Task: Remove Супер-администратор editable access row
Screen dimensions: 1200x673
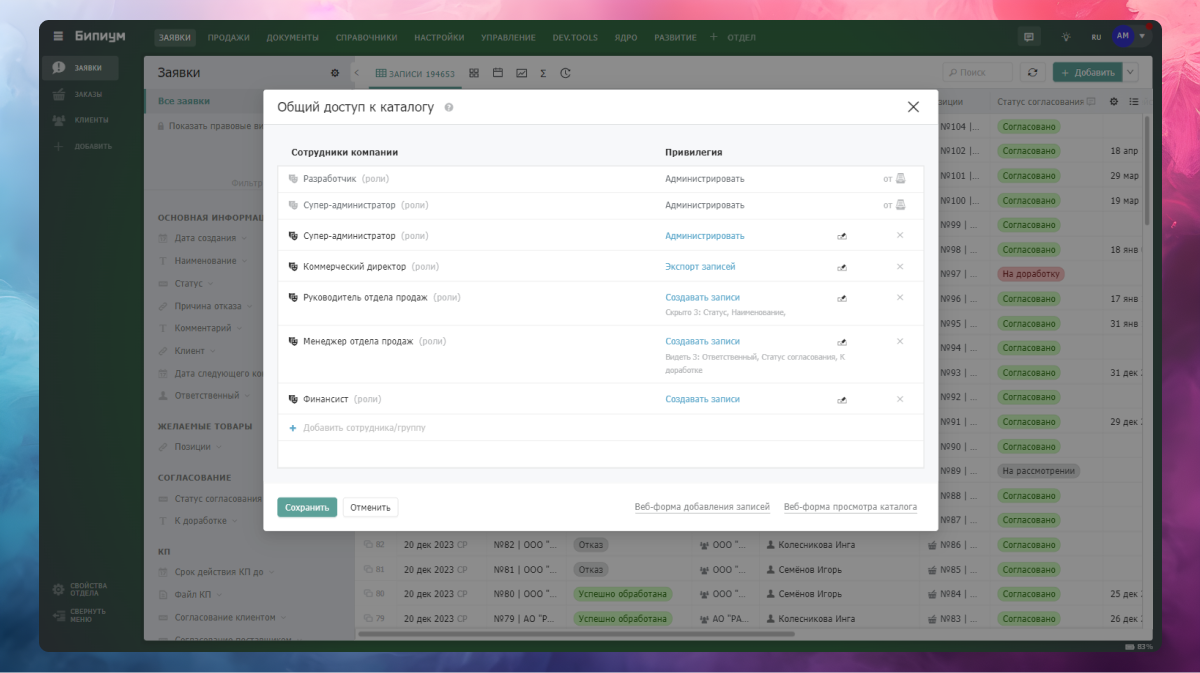Action: [900, 235]
